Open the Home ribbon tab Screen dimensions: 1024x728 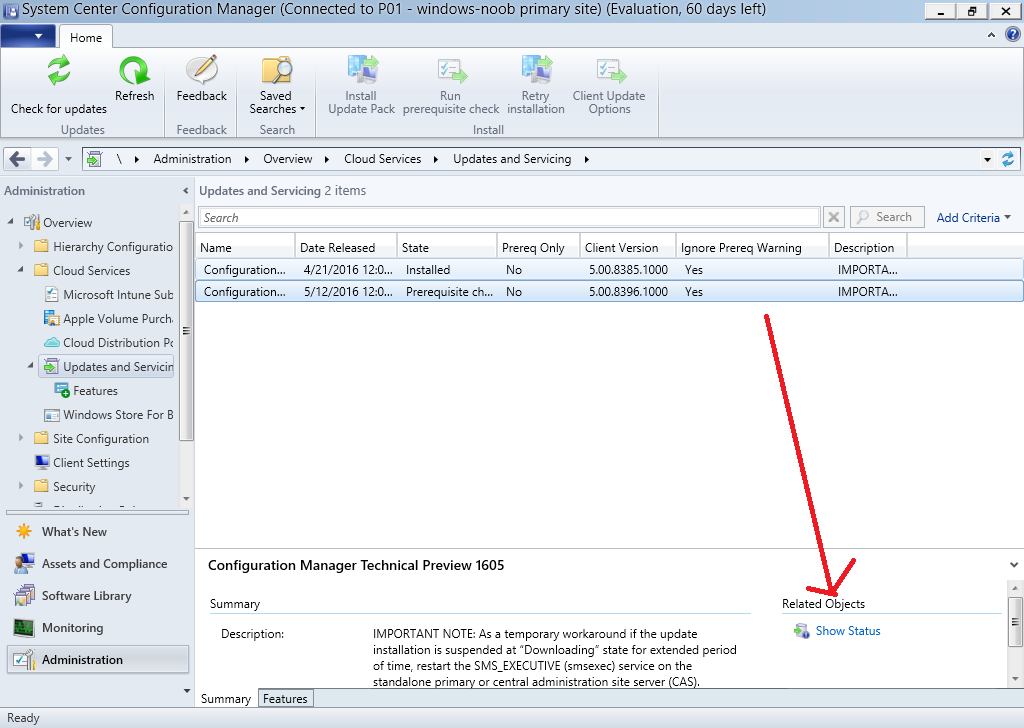[x=86, y=37]
